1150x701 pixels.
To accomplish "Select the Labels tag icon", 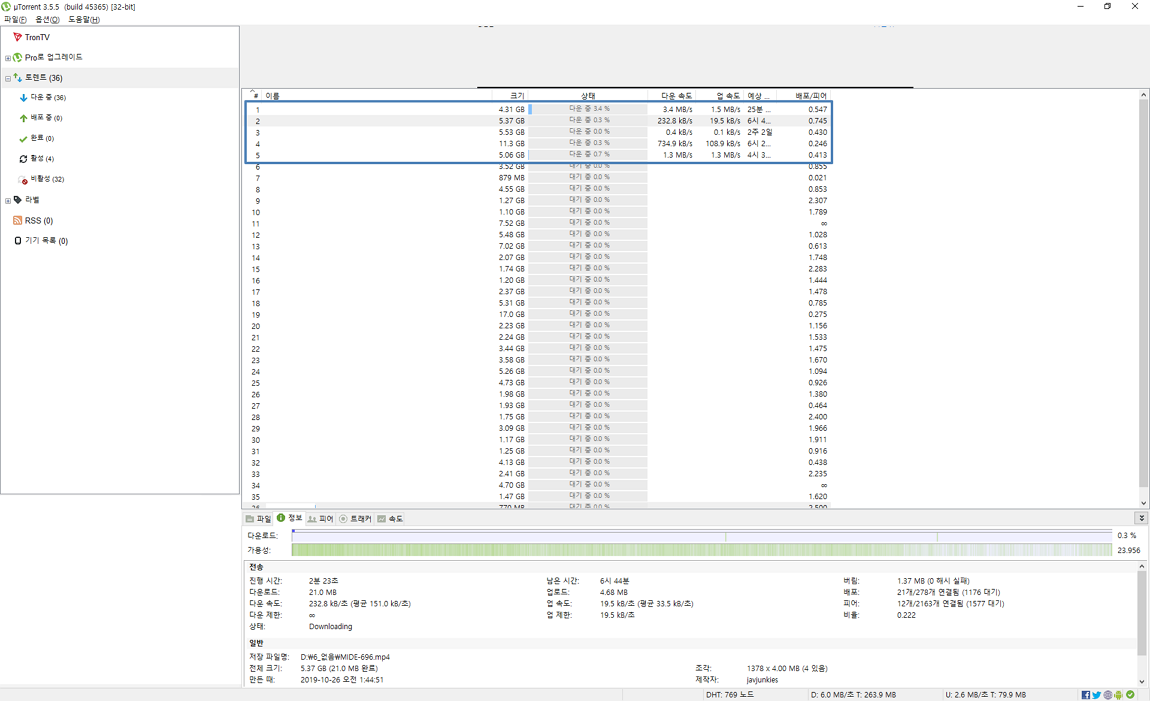I will pos(18,199).
